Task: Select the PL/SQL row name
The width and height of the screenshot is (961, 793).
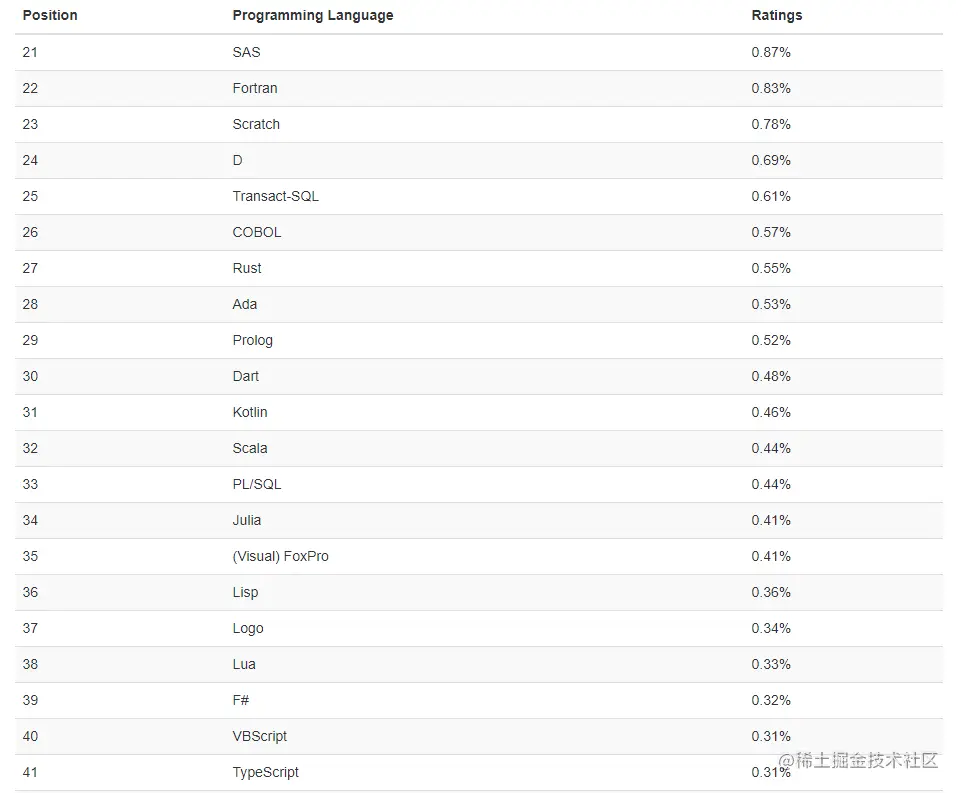Action: 257,484
